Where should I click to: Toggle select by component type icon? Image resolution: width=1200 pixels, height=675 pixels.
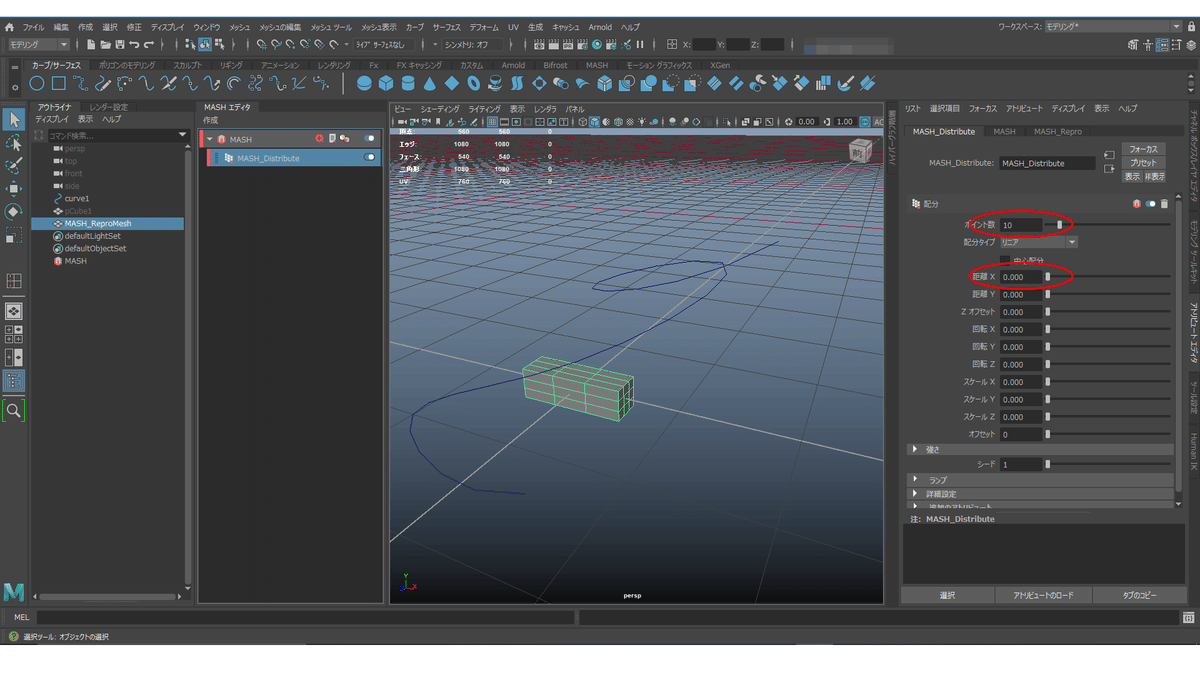click(219, 44)
